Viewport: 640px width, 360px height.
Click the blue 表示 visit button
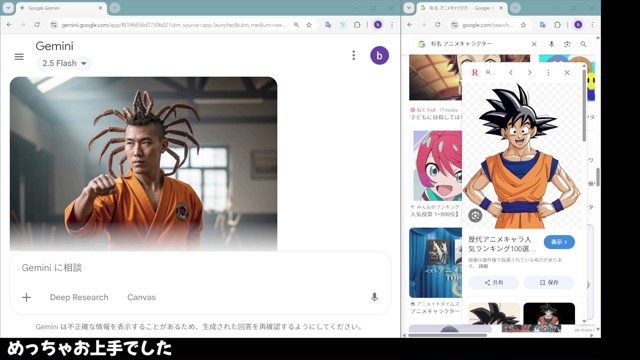coord(559,242)
